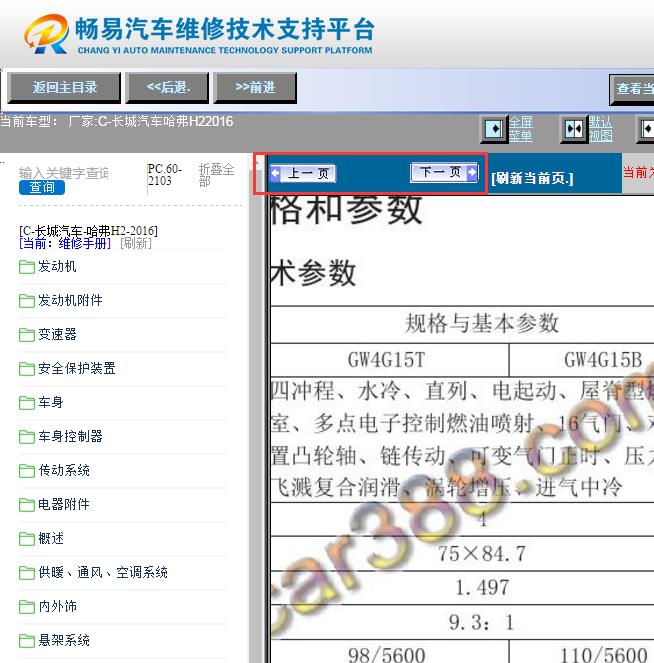The width and height of the screenshot is (654, 663).
Task: Expand the 发动机 tree item
Action: (x=57, y=266)
